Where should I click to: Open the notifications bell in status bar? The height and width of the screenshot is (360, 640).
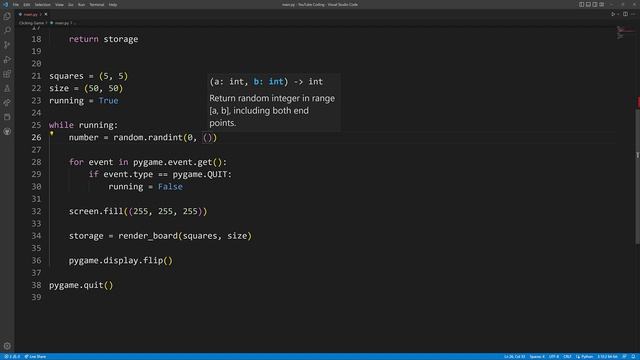pyautogui.click(x=633, y=357)
